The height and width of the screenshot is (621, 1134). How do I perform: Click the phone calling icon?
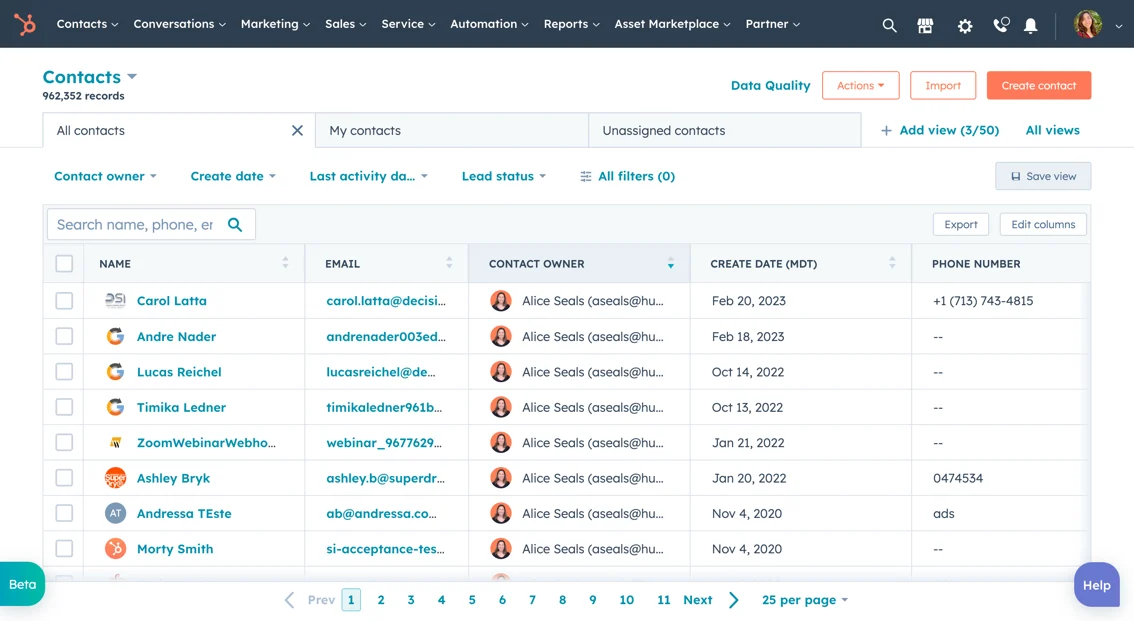coord(1000,25)
